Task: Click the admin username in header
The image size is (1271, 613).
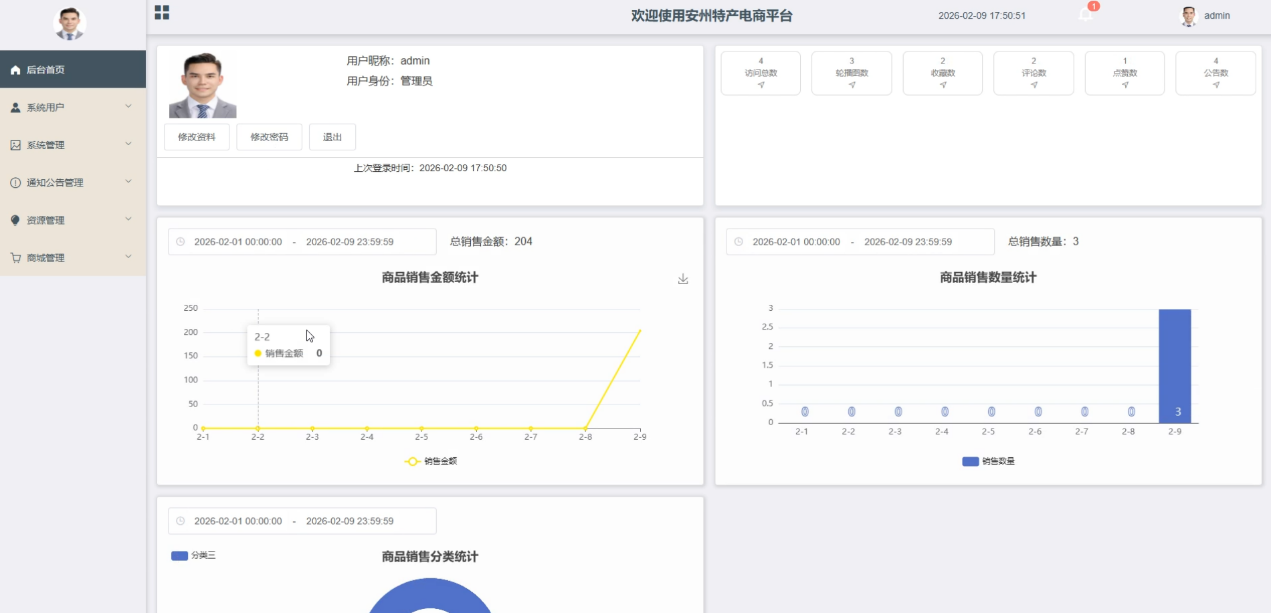Action: click(1217, 16)
